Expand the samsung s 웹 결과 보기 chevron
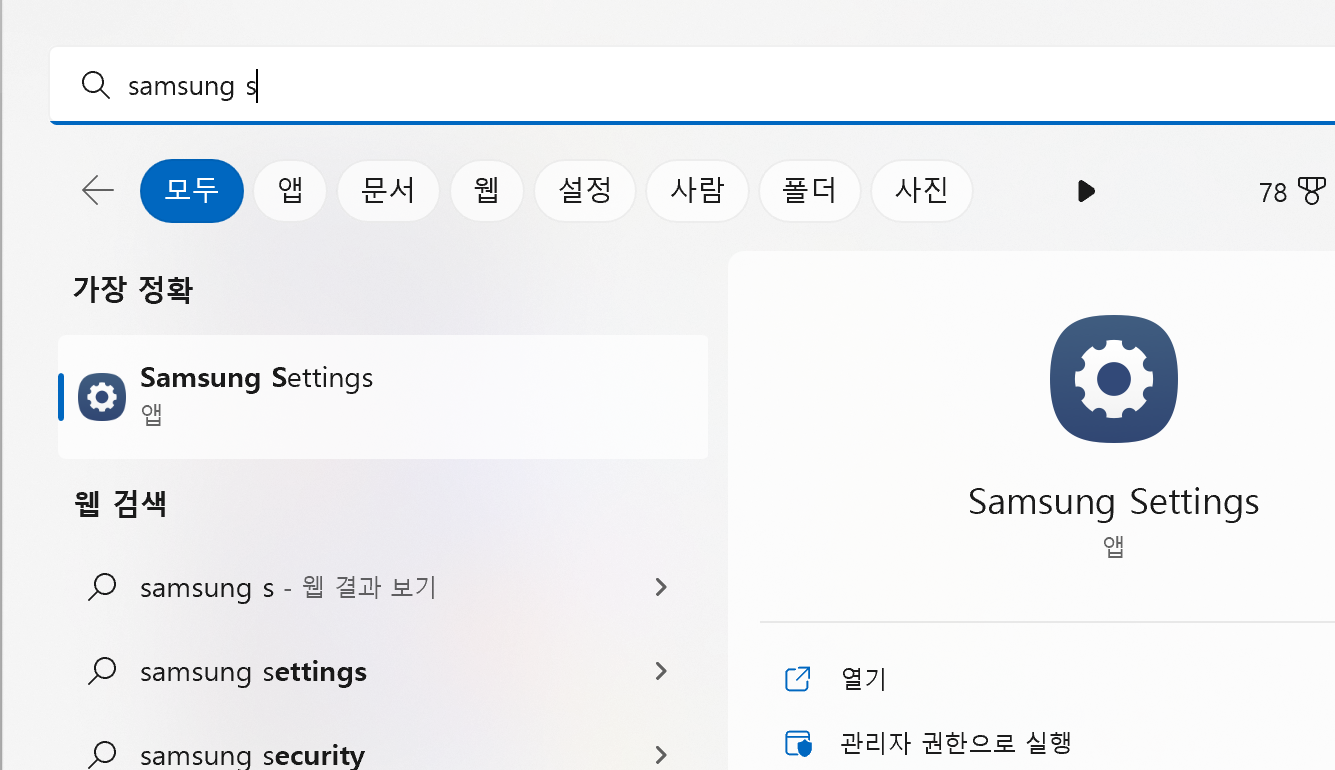The width and height of the screenshot is (1335, 770). (661, 587)
